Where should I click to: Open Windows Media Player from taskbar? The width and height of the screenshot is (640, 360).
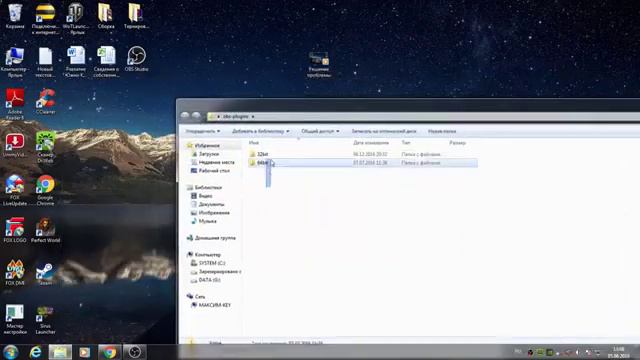(84, 352)
